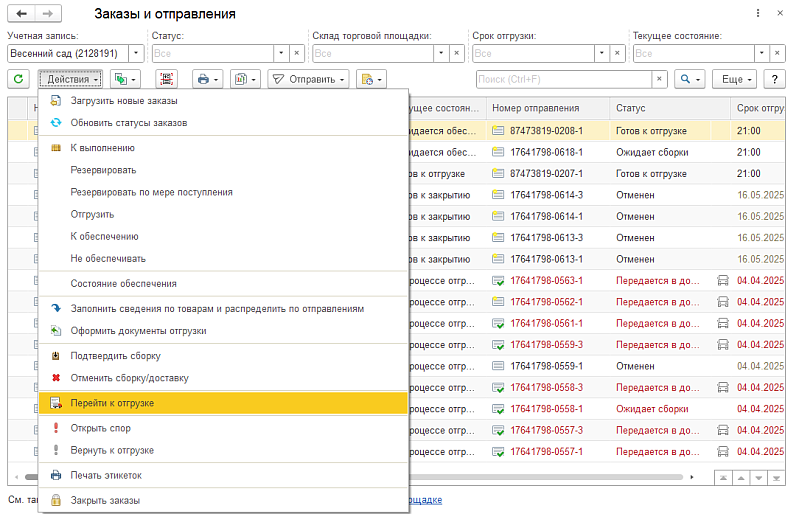The height and width of the screenshot is (514, 799).
Task: Click the Учетная запись field Весенний сад
Action: tap(68, 53)
